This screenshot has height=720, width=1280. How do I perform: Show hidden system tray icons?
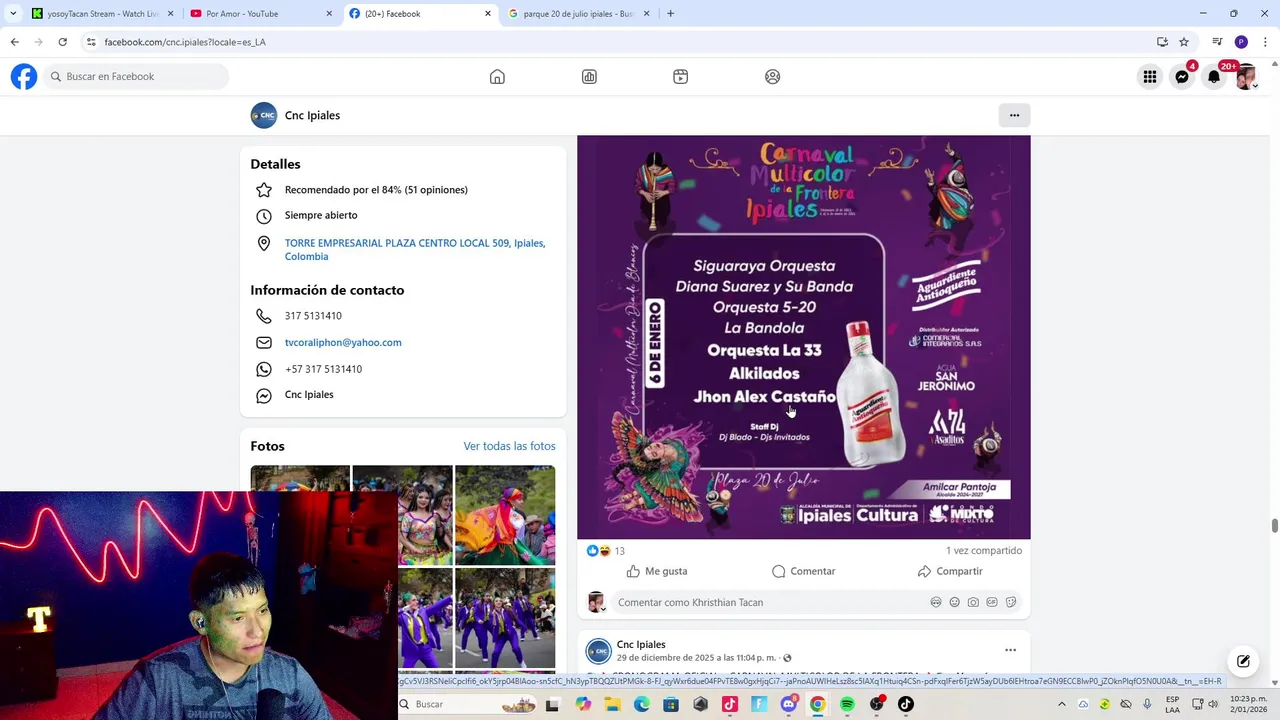(1062, 704)
